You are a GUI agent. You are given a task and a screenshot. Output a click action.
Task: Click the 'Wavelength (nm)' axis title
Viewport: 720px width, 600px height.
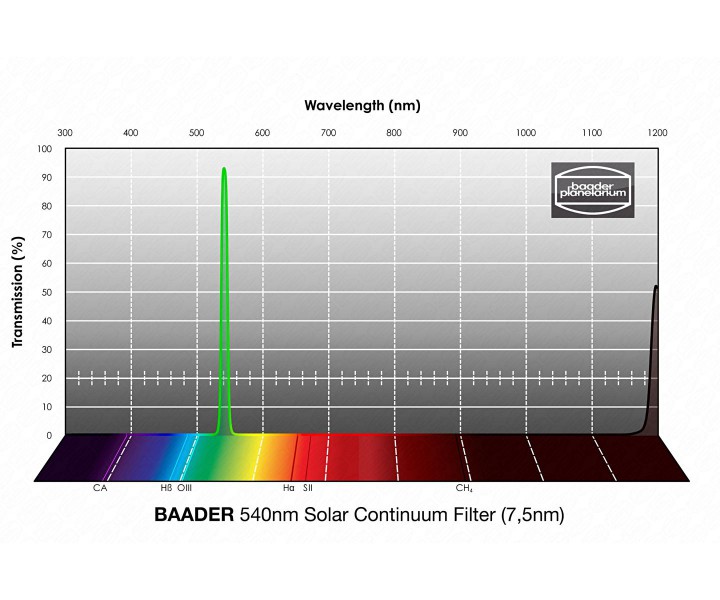pyautogui.click(x=362, y=105)
